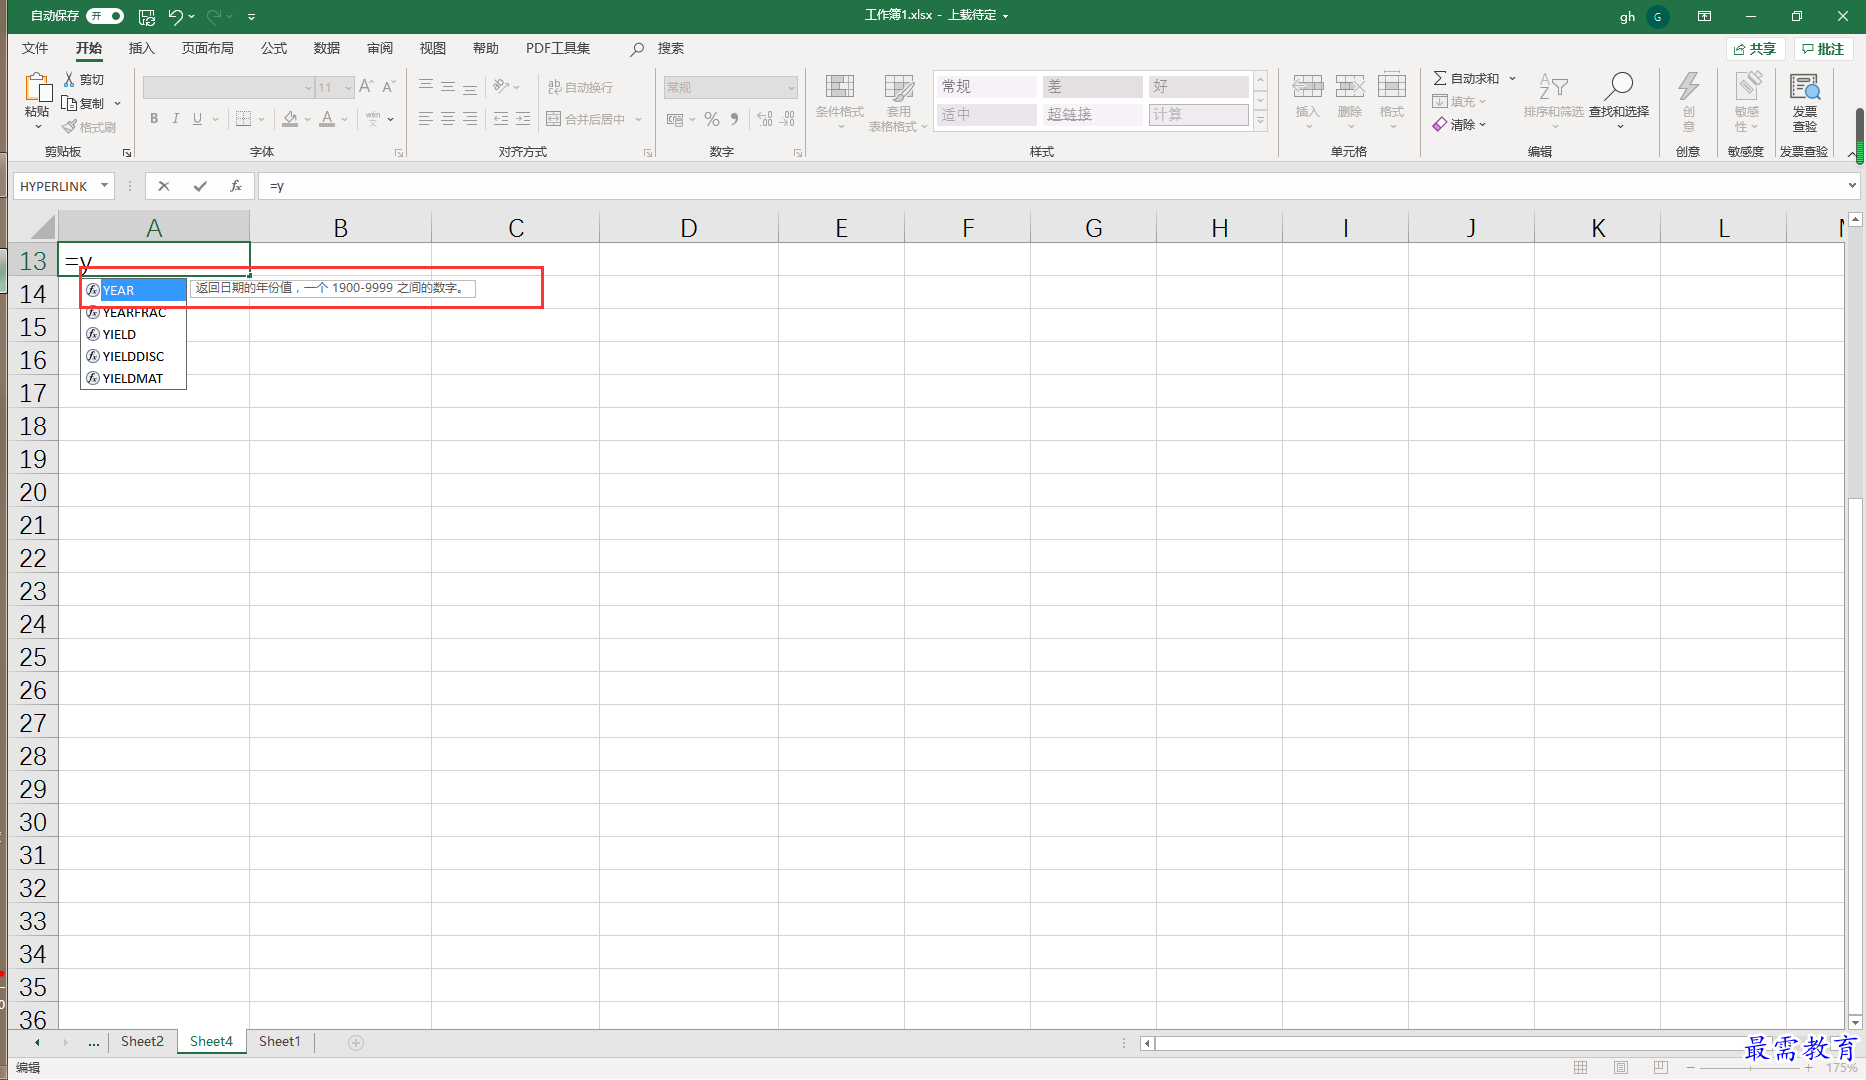Expand the cell styles gallery

point(1261,121)
